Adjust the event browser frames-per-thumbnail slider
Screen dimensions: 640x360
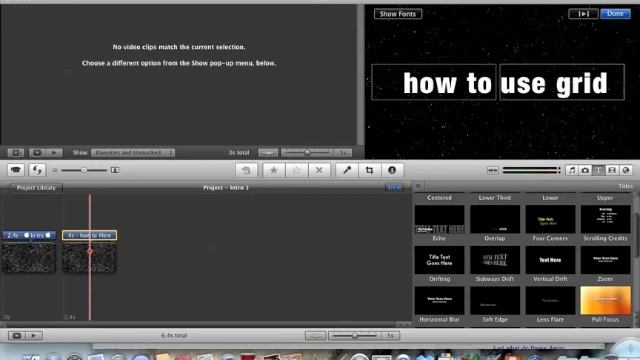pyautogui.click(x=307, y=153)
